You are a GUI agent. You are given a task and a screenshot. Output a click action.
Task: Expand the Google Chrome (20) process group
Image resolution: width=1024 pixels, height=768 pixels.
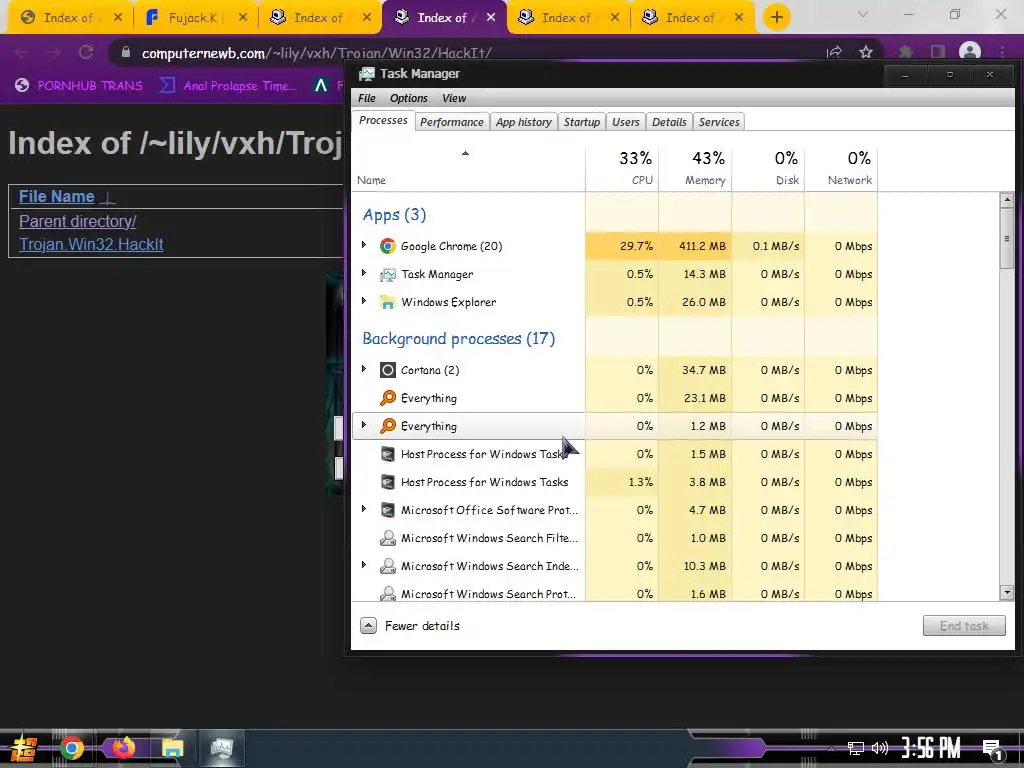click(x=364, y=245)
